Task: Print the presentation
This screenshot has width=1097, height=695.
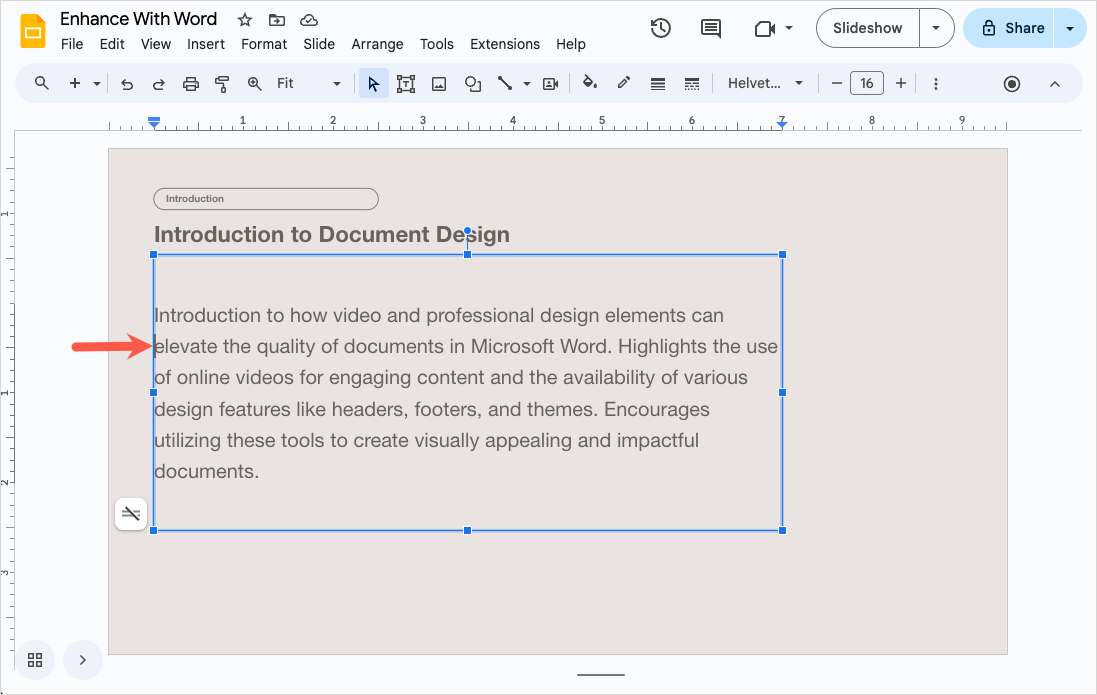Action: (x=190, y=84)
